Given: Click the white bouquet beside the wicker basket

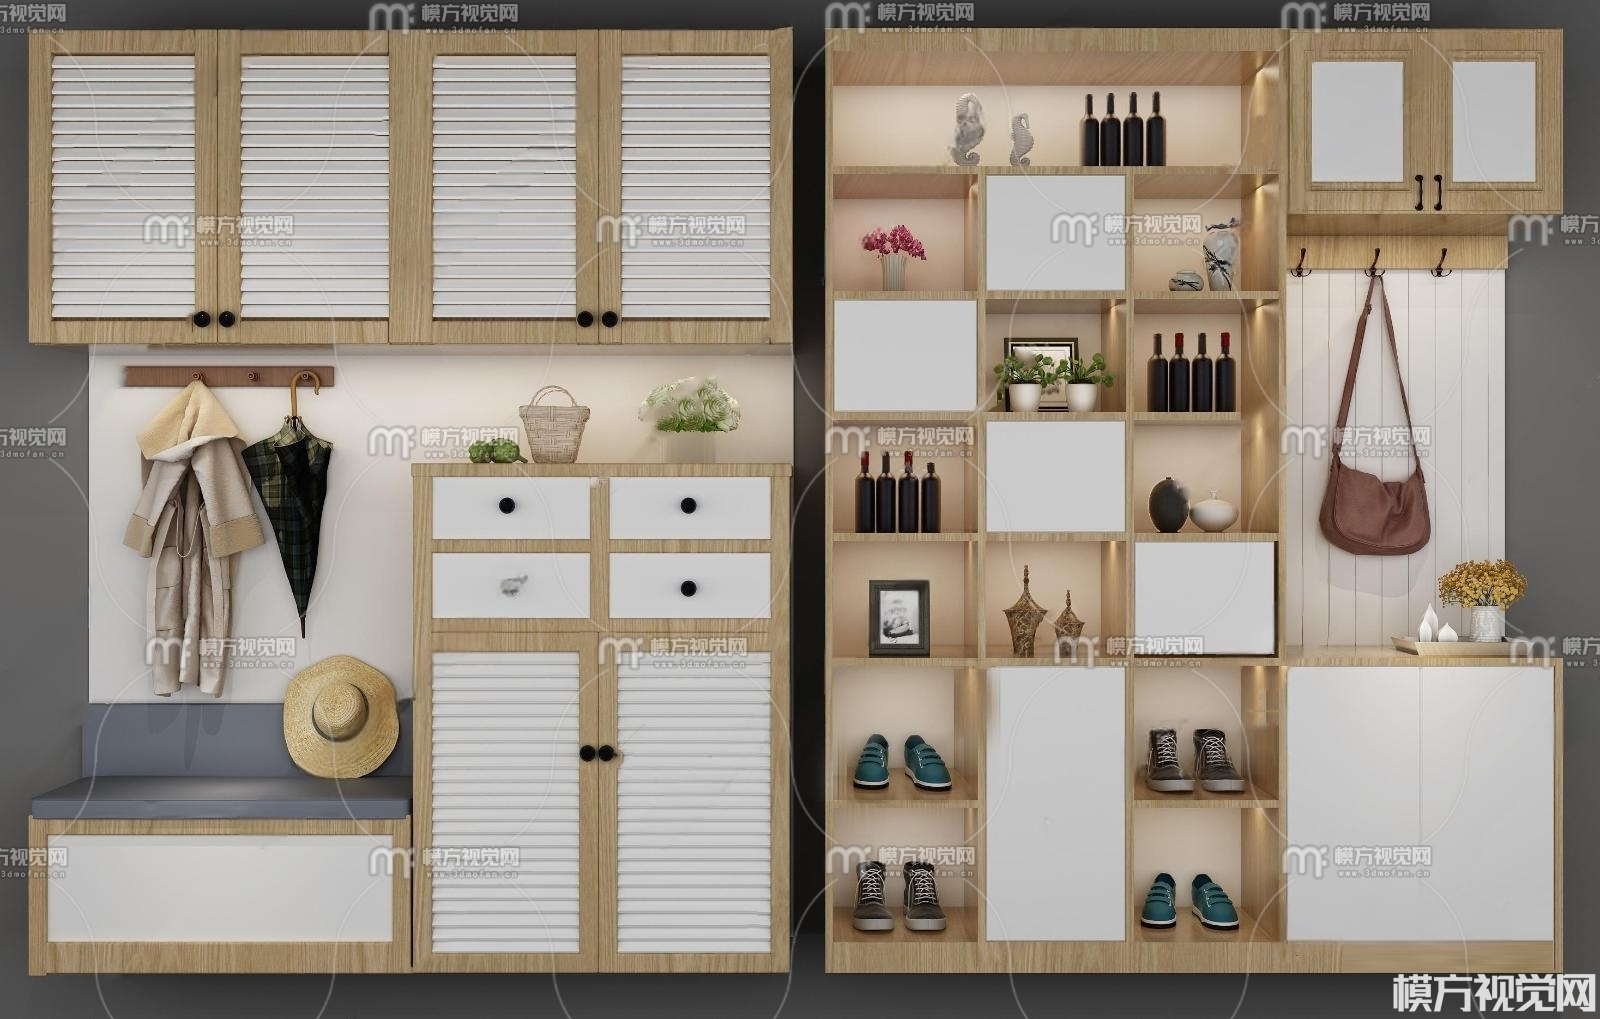Looking at the screenshot, I should [x=690, y=407].
